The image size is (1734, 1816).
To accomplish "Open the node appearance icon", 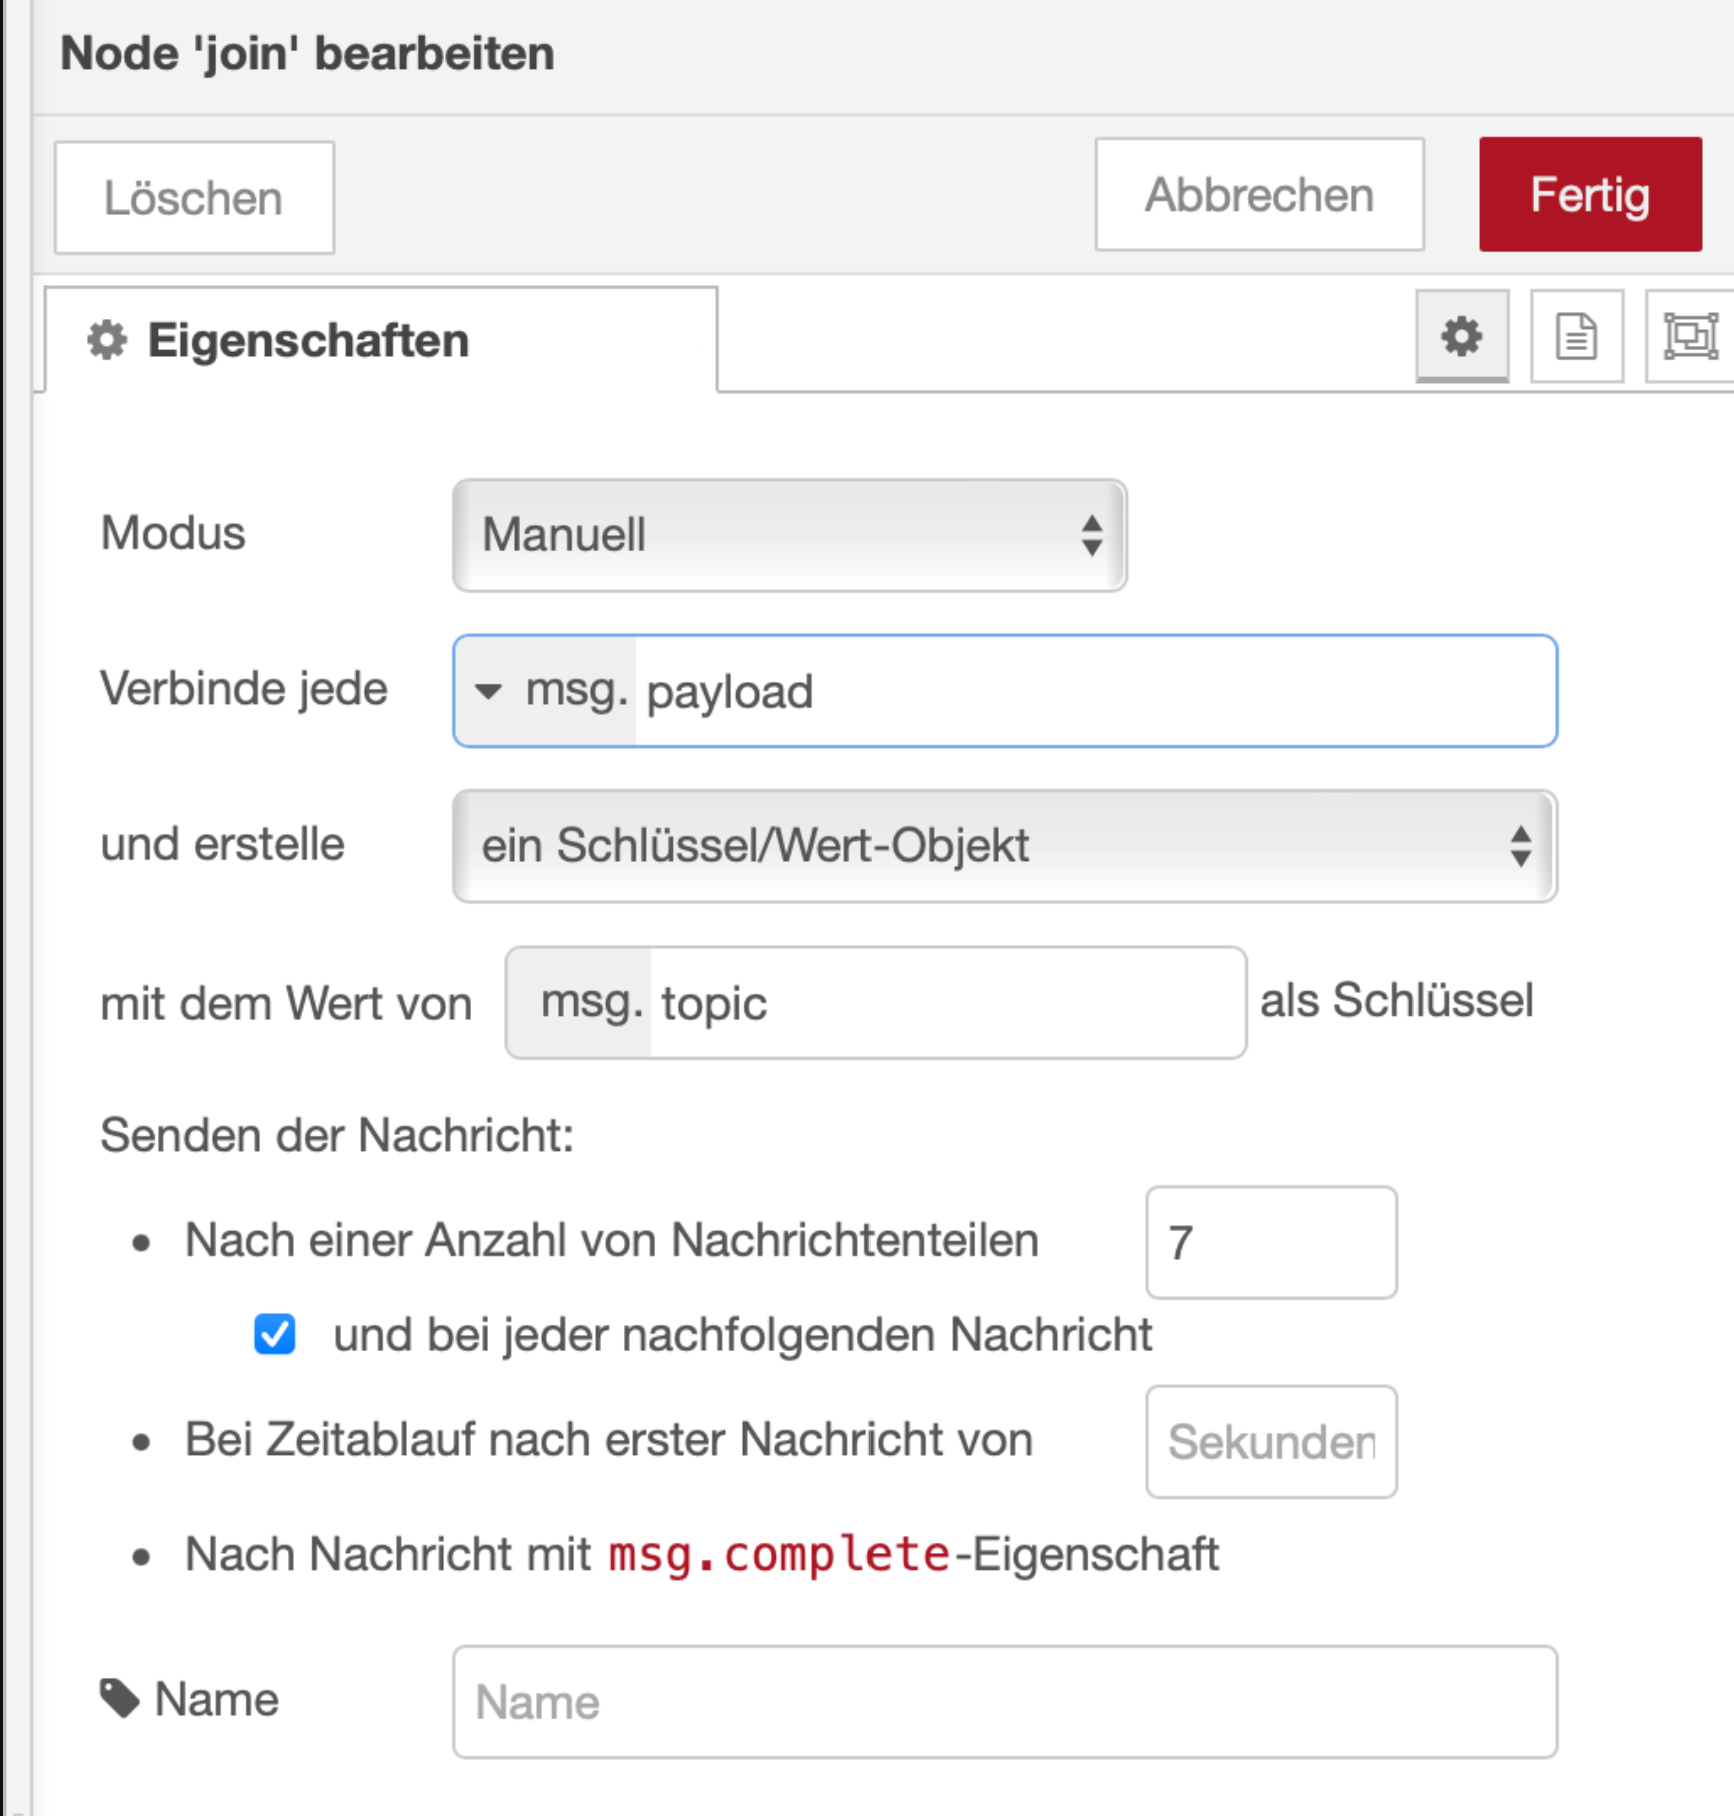I will (x=1689, y=336).
